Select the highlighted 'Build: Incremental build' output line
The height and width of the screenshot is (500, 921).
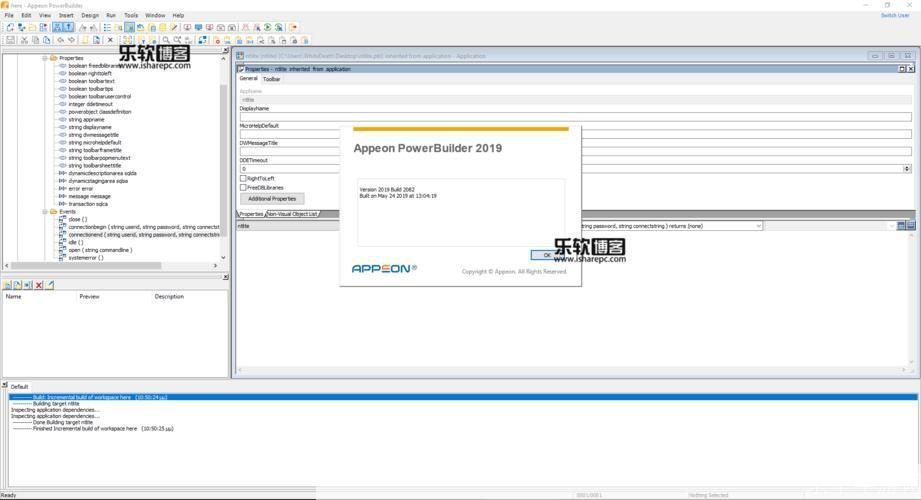(x=463, y=397)
